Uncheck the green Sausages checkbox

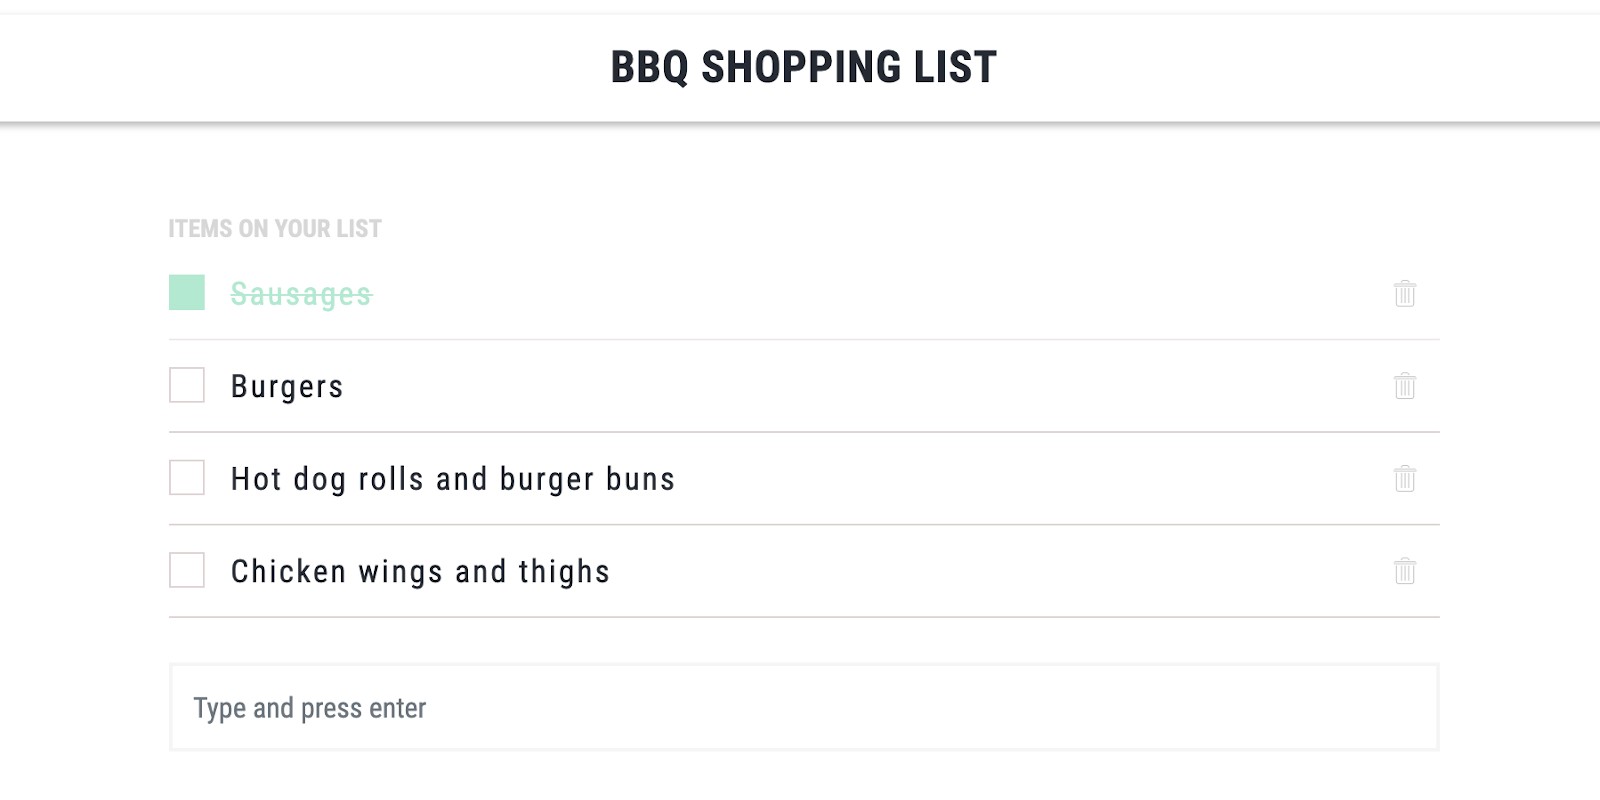(187, 293)
